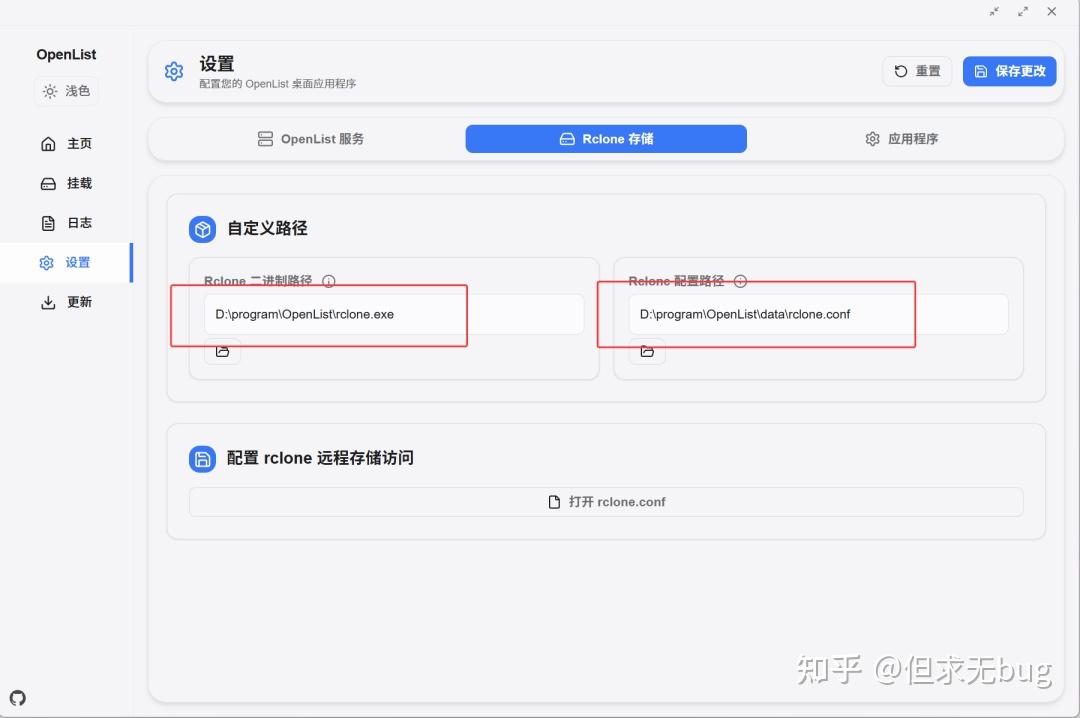The height and width of the screenshot is (718, 1080).
Task: Click the 配置 rclone 远程存储访问 disk icon
Action: pyautogui.click(x=202, y=459)
